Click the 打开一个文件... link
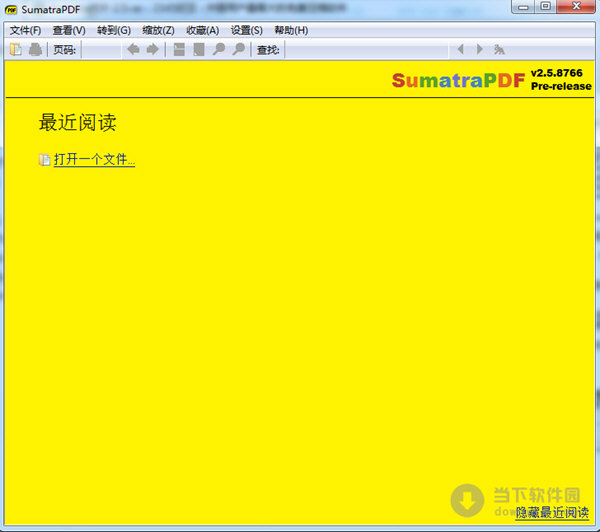The width and height of the screenshot is (600, 532). pyautogui.click(x=94, y=160)
